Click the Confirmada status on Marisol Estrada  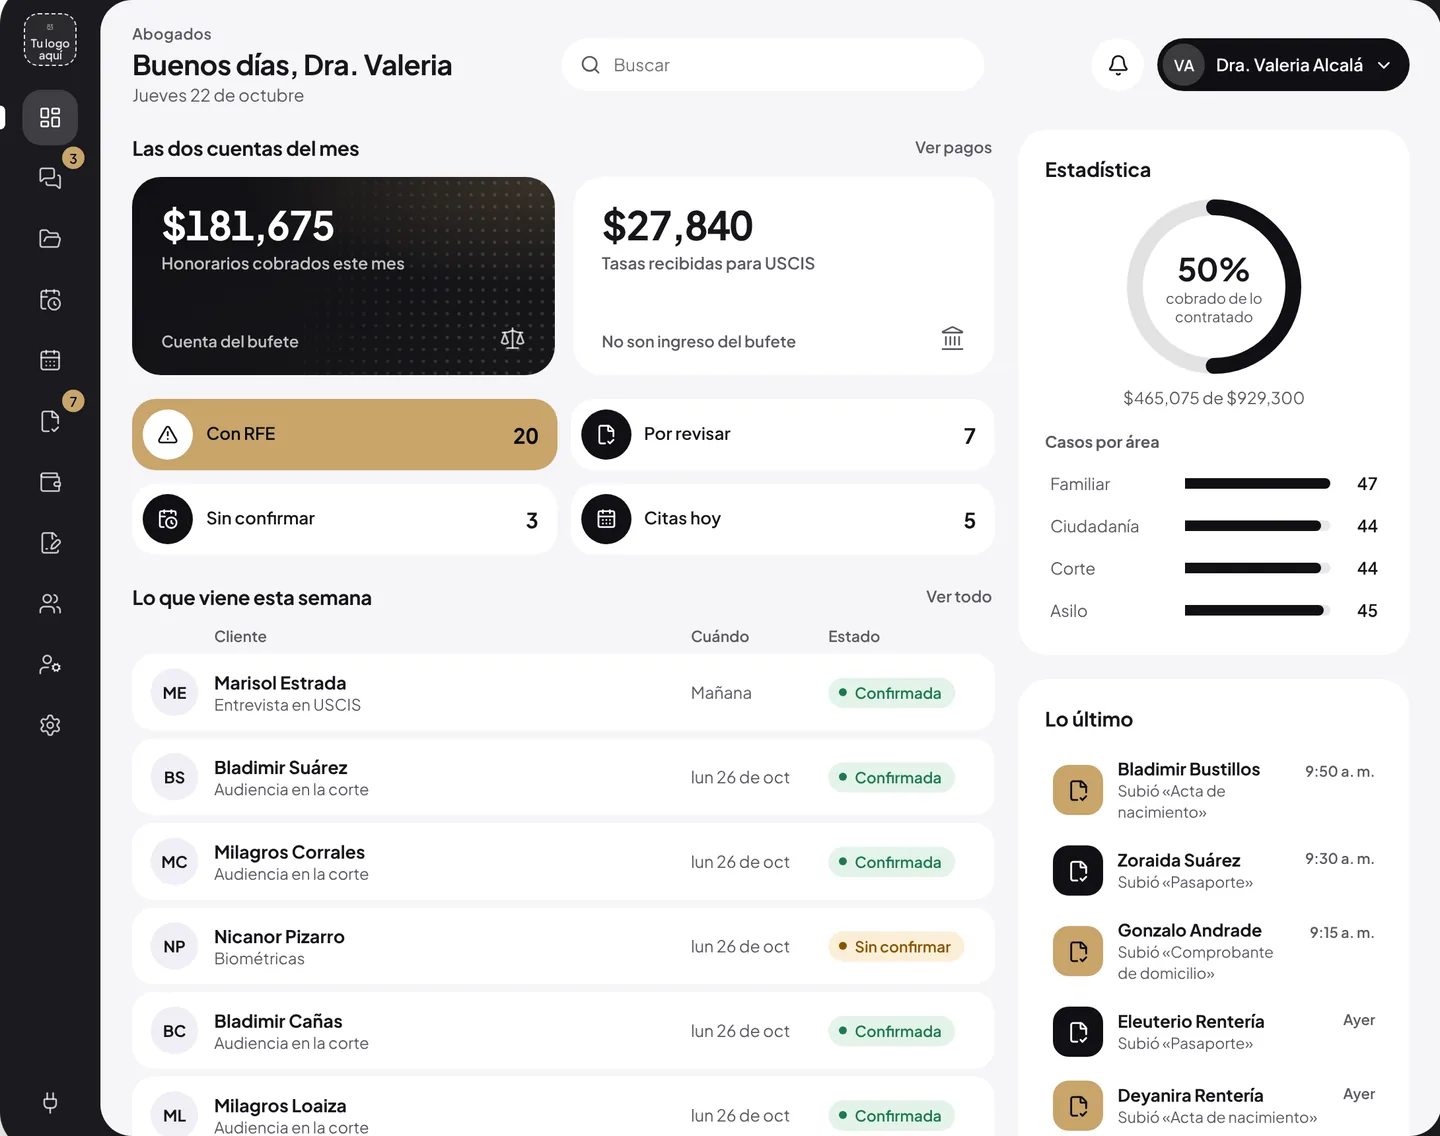coord(891,693)
